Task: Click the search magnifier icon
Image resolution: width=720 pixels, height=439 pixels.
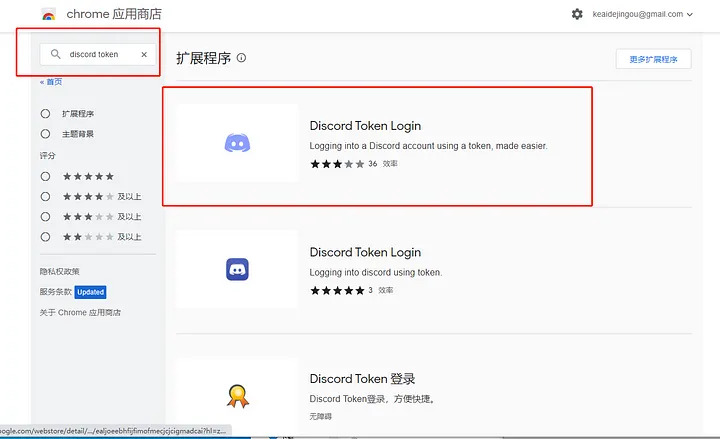Action: (56, 54)
